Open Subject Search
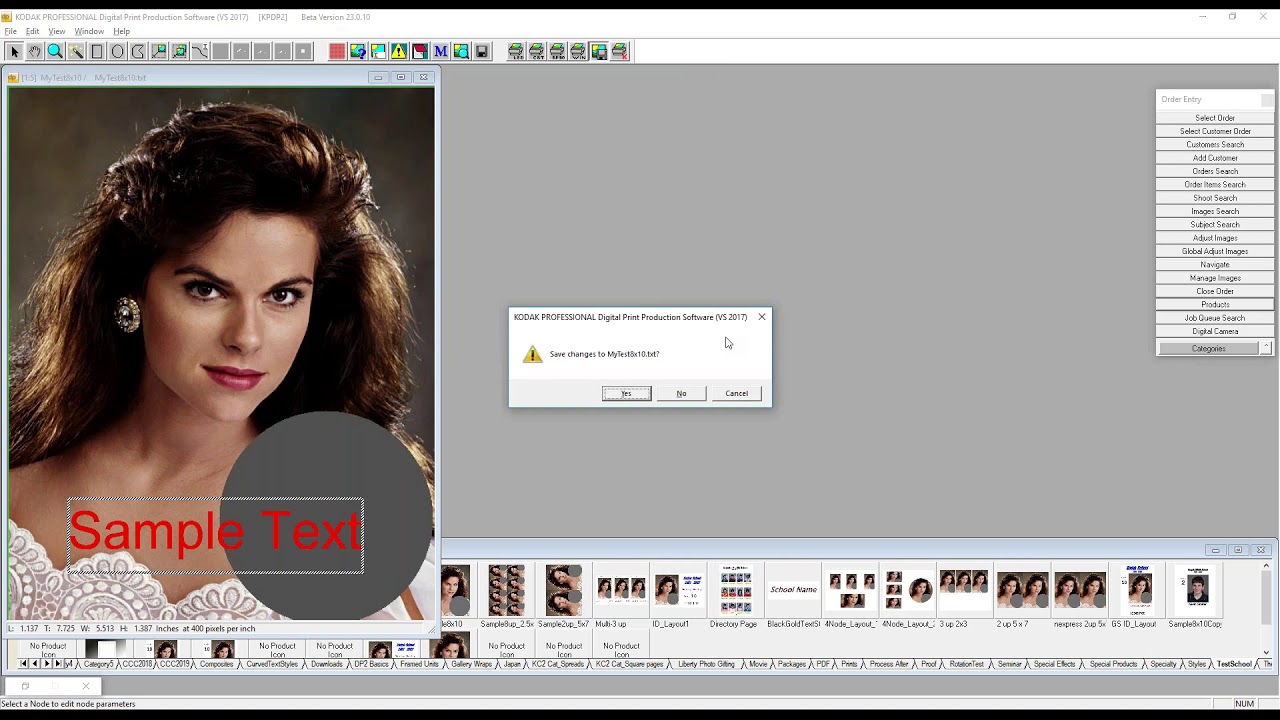The height and width of the screenshot is (720, 1280). coord(1215,225)
